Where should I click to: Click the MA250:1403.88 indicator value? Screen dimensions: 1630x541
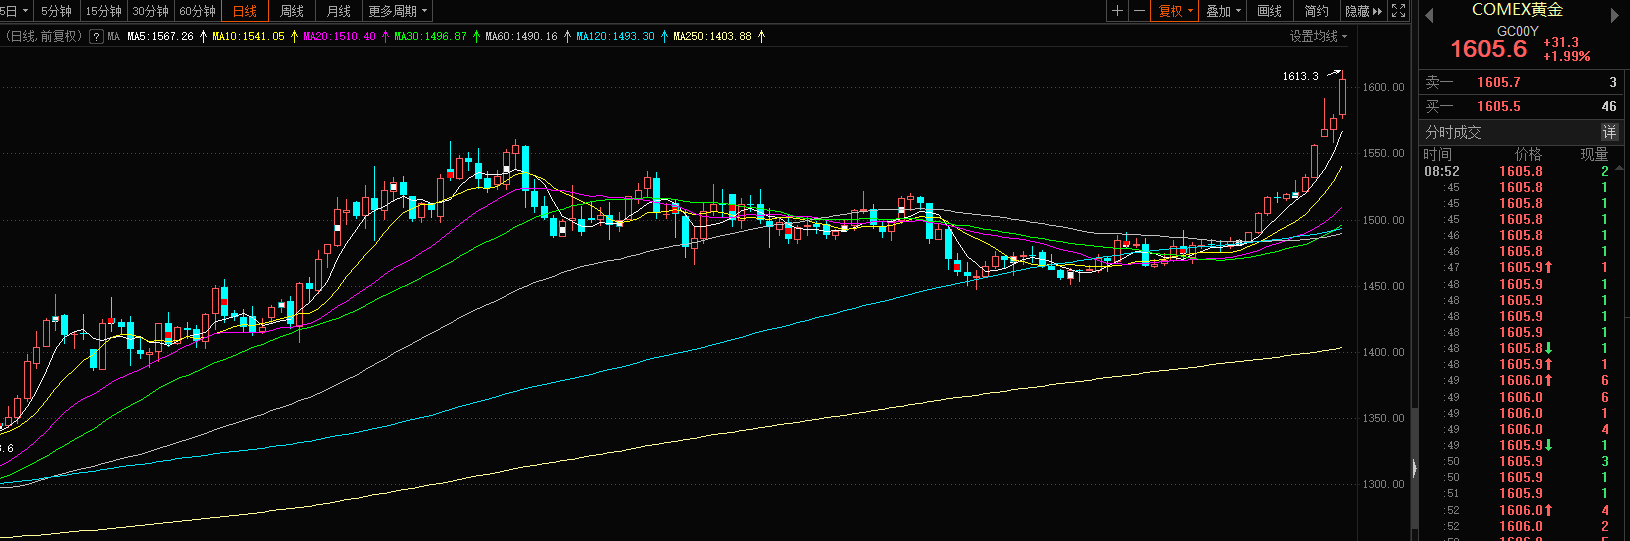pyautogui.click(x=712, y=36)
